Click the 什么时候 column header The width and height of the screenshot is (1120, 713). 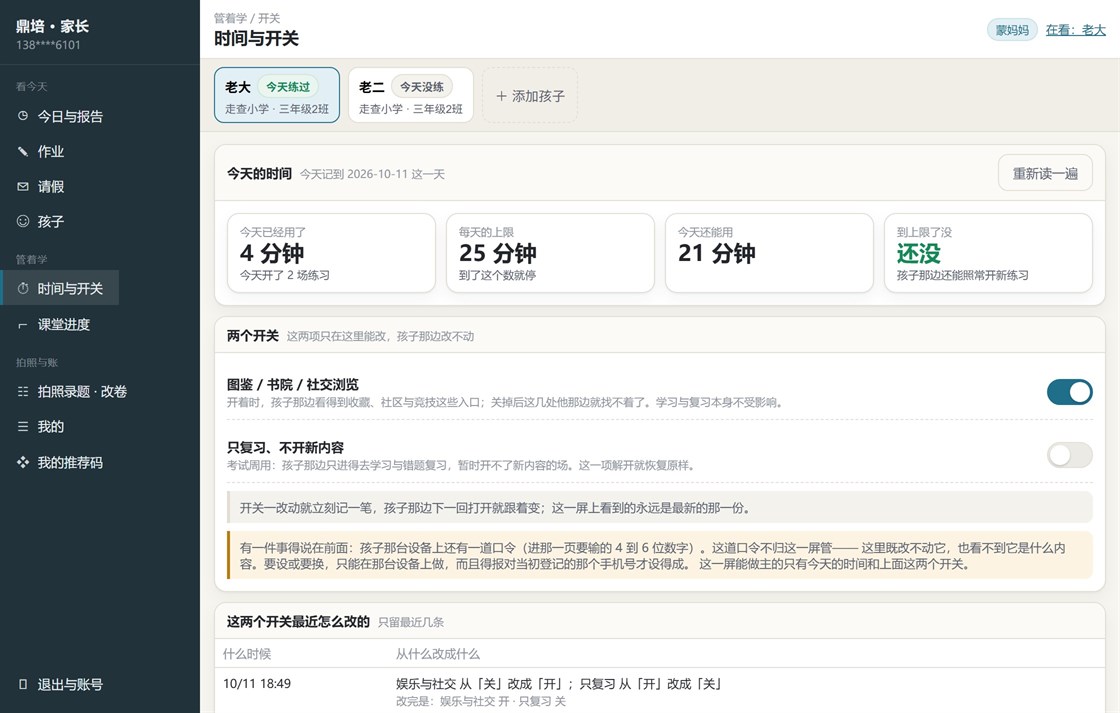[x=247, y=654]
